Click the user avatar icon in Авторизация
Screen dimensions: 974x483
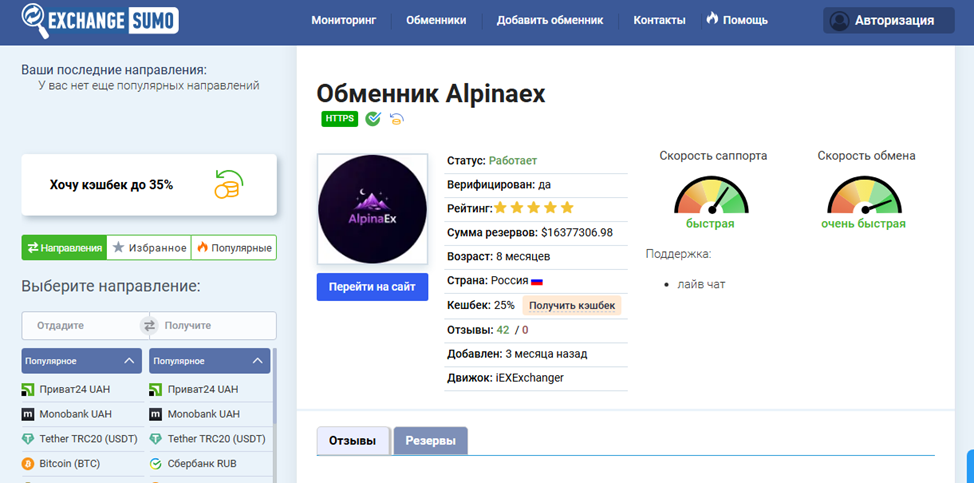pos(839,20)
